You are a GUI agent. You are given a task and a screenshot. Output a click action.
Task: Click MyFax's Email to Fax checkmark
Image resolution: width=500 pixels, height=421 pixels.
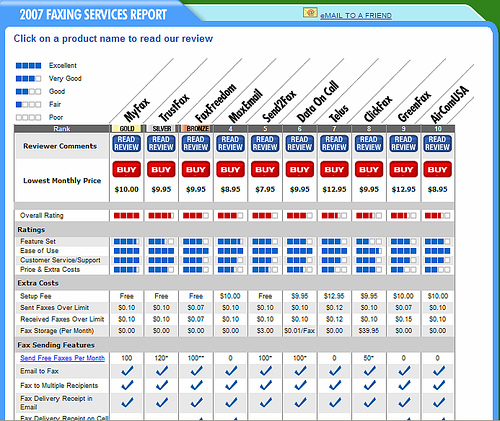pos(127,370)
